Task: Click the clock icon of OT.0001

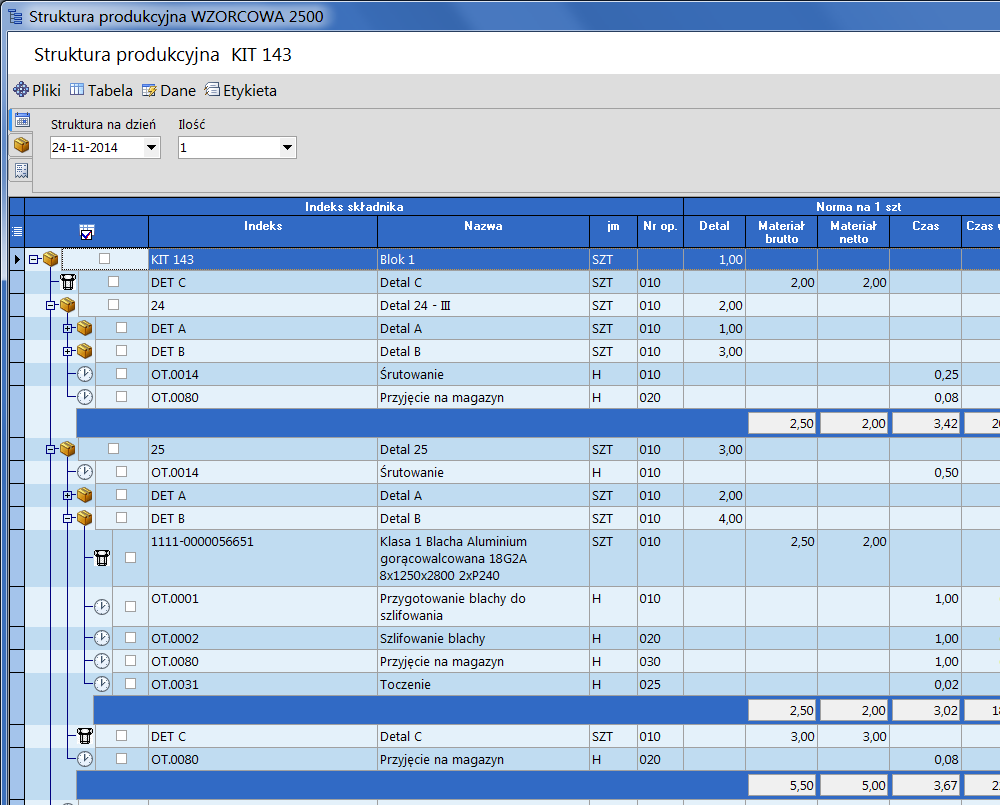Action: point(102,607)
